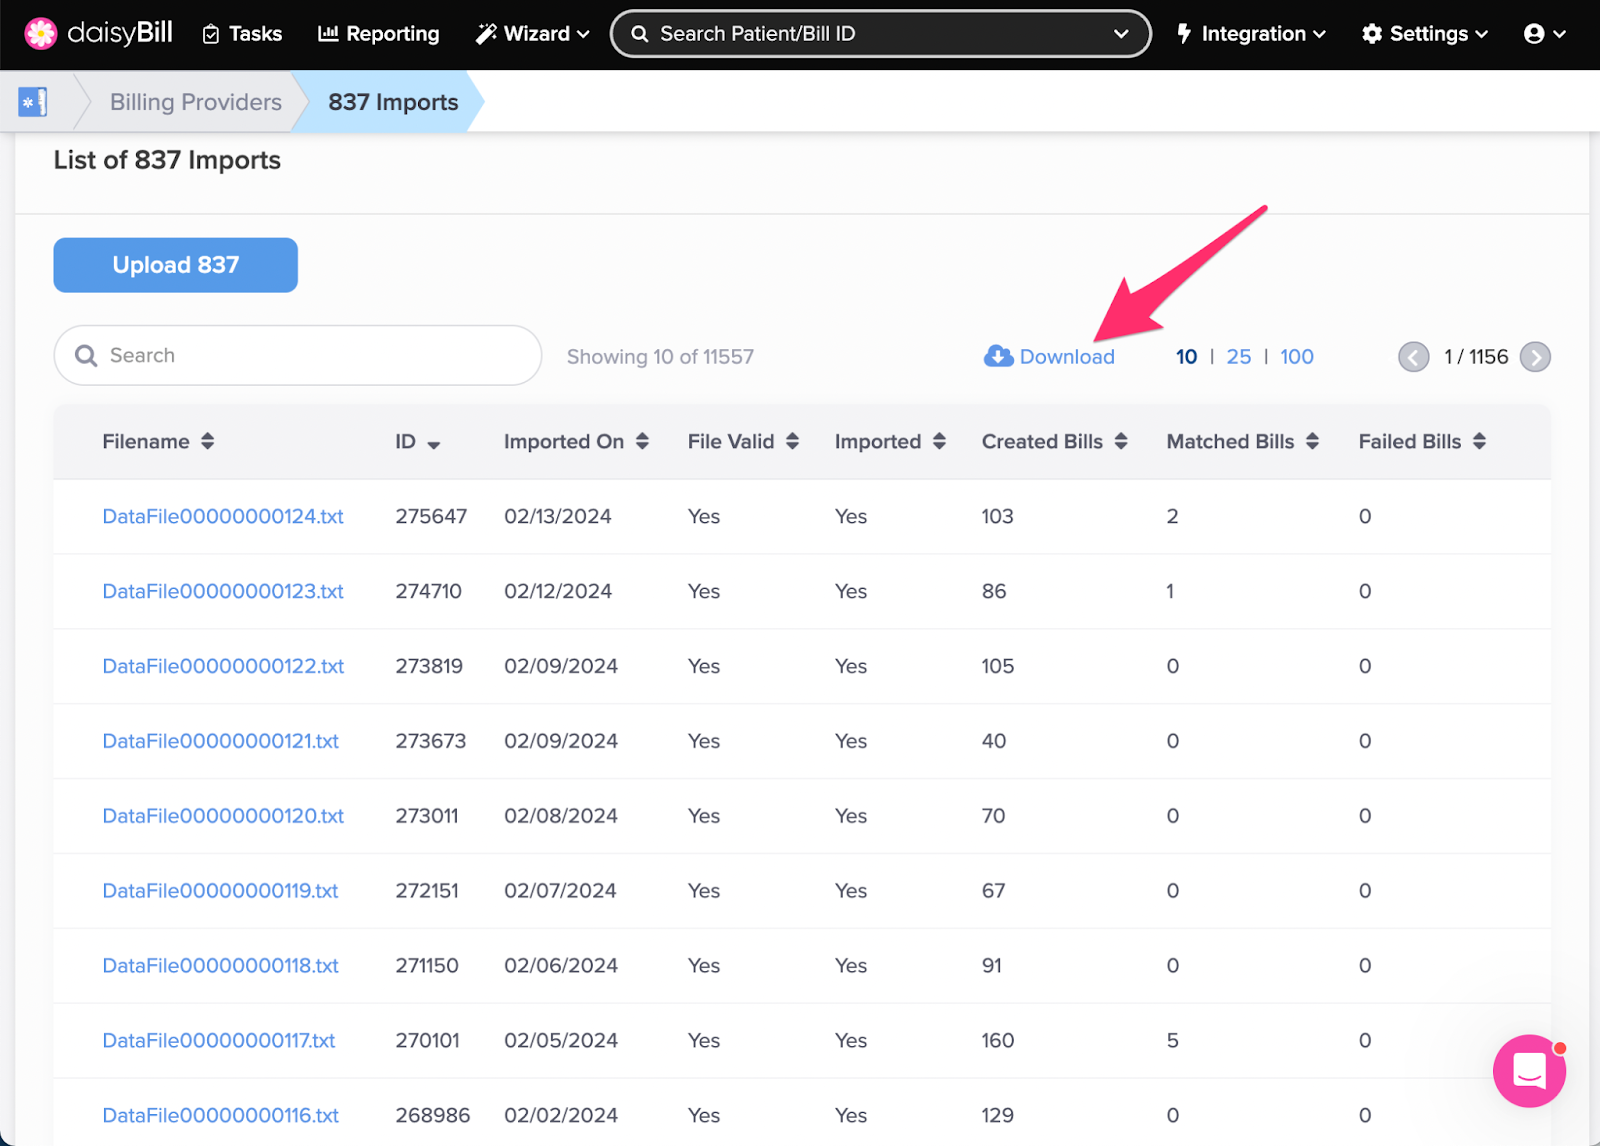This screenshot has width=1600, height=1146.
Task: Open DataFile00000000124.txt
Action: click(x=223, y=516)
